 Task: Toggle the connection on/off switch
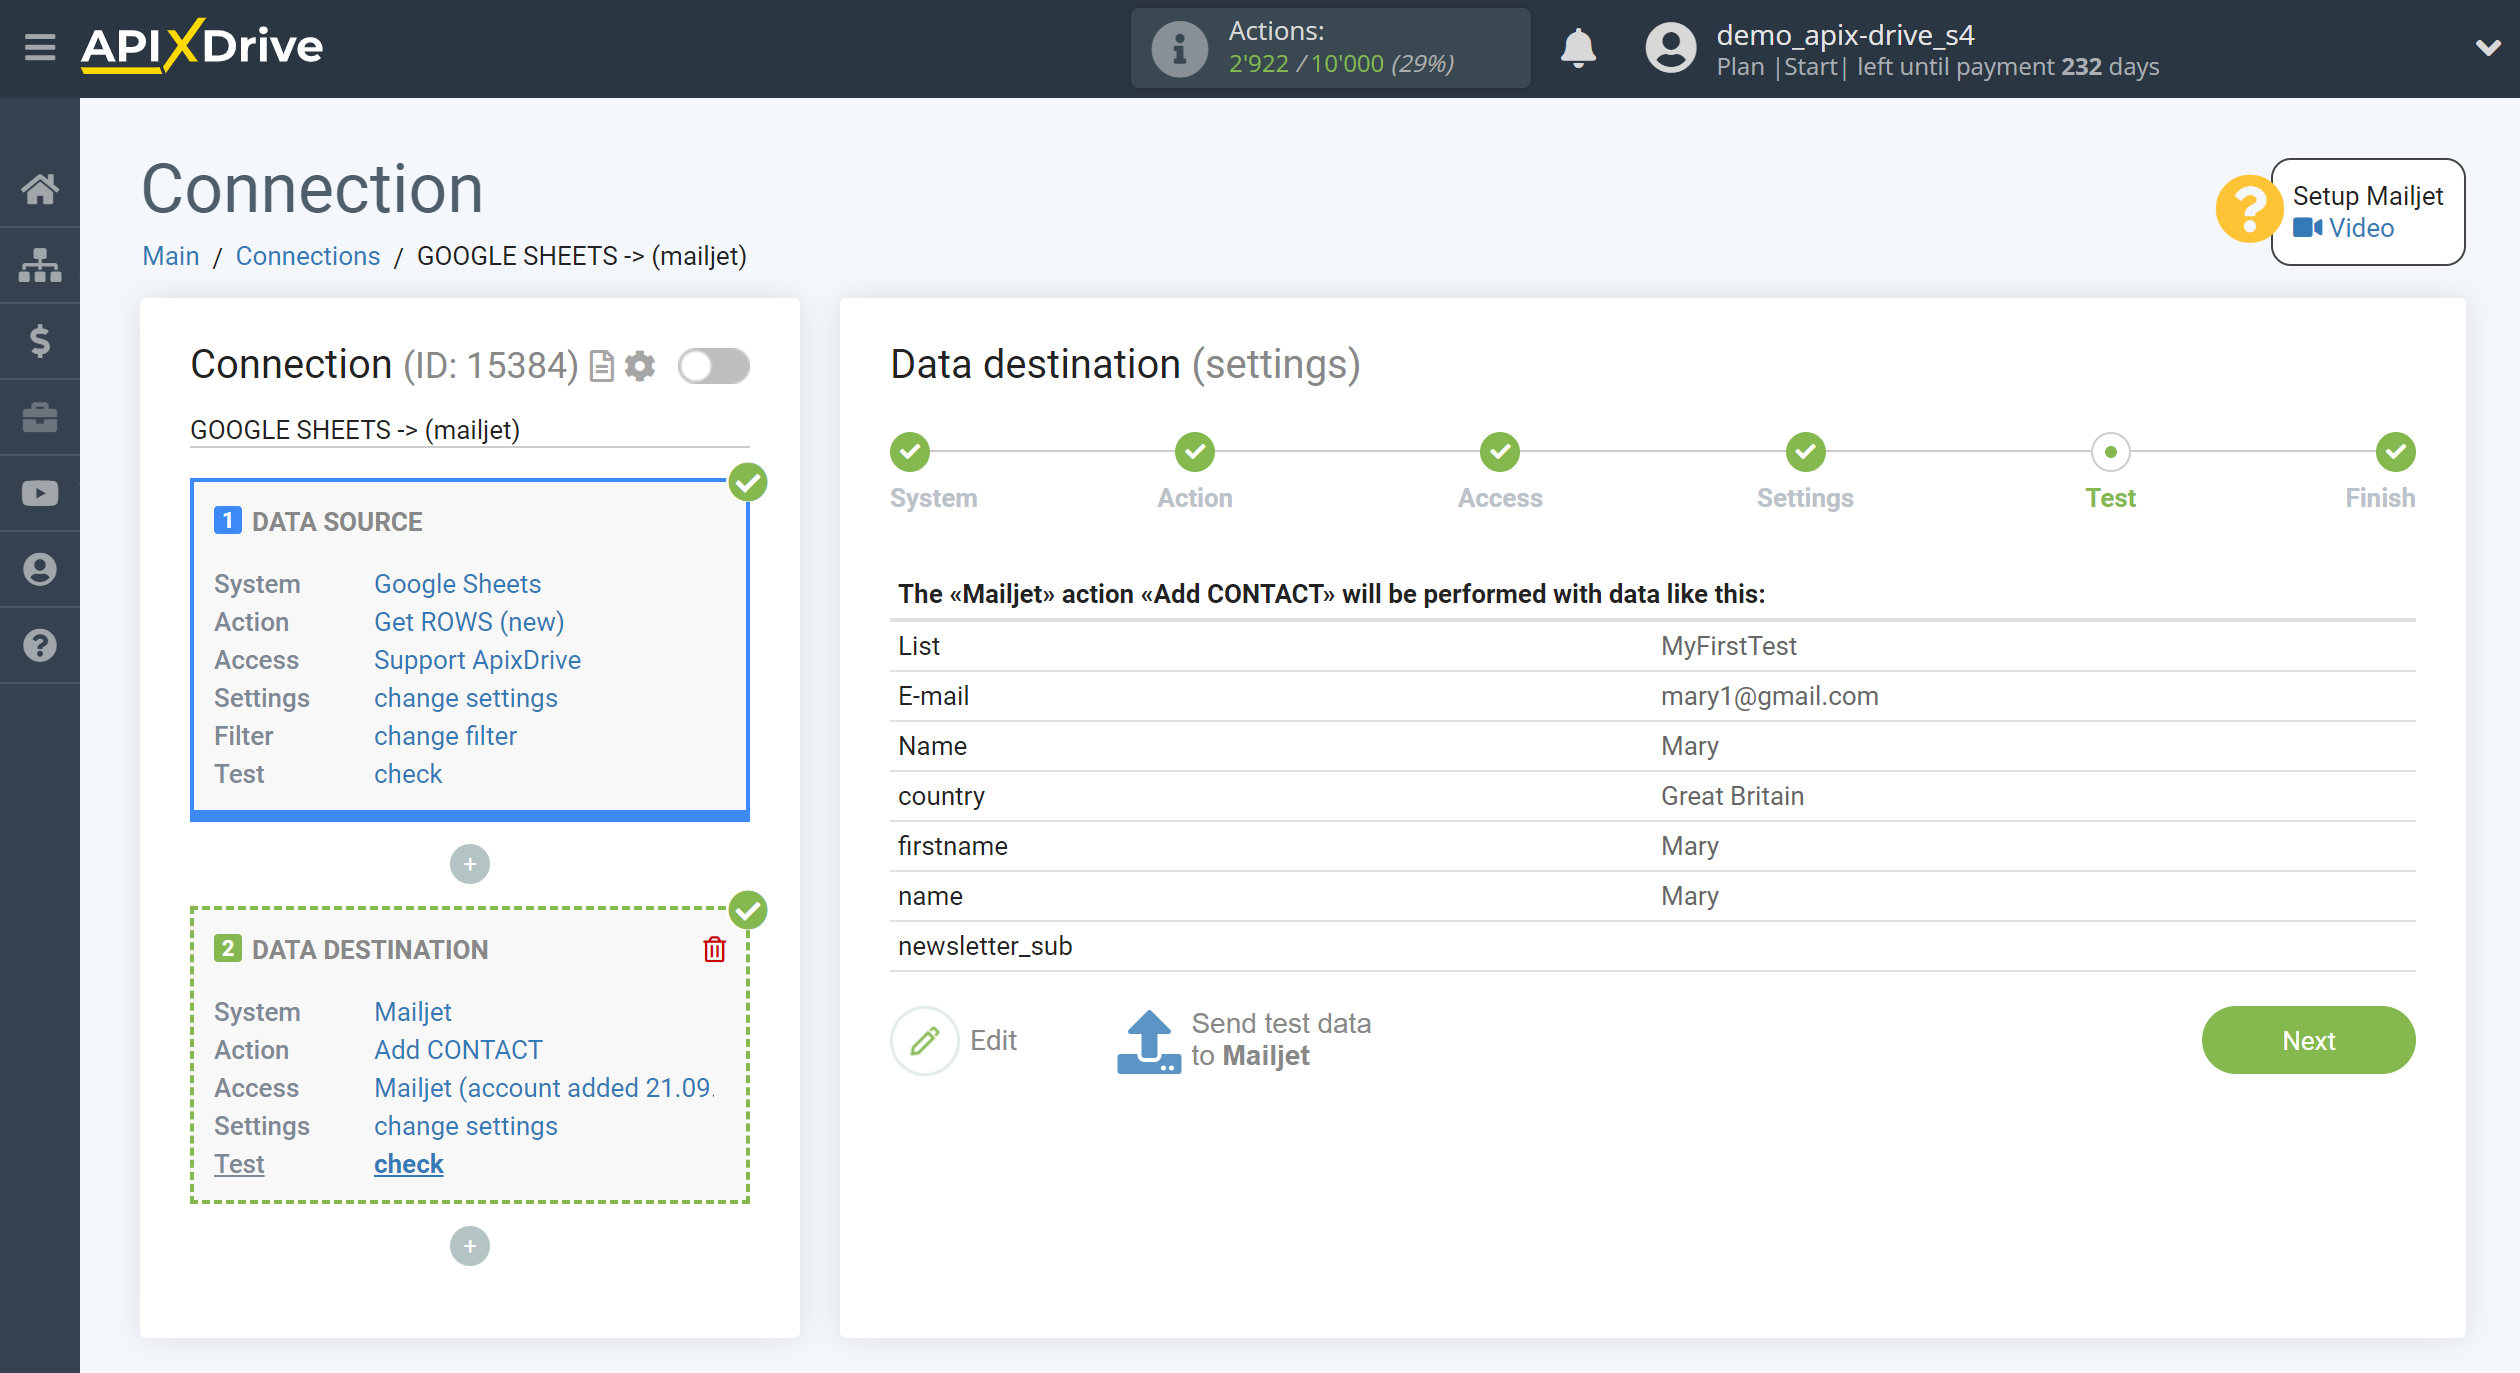point(714,366)
